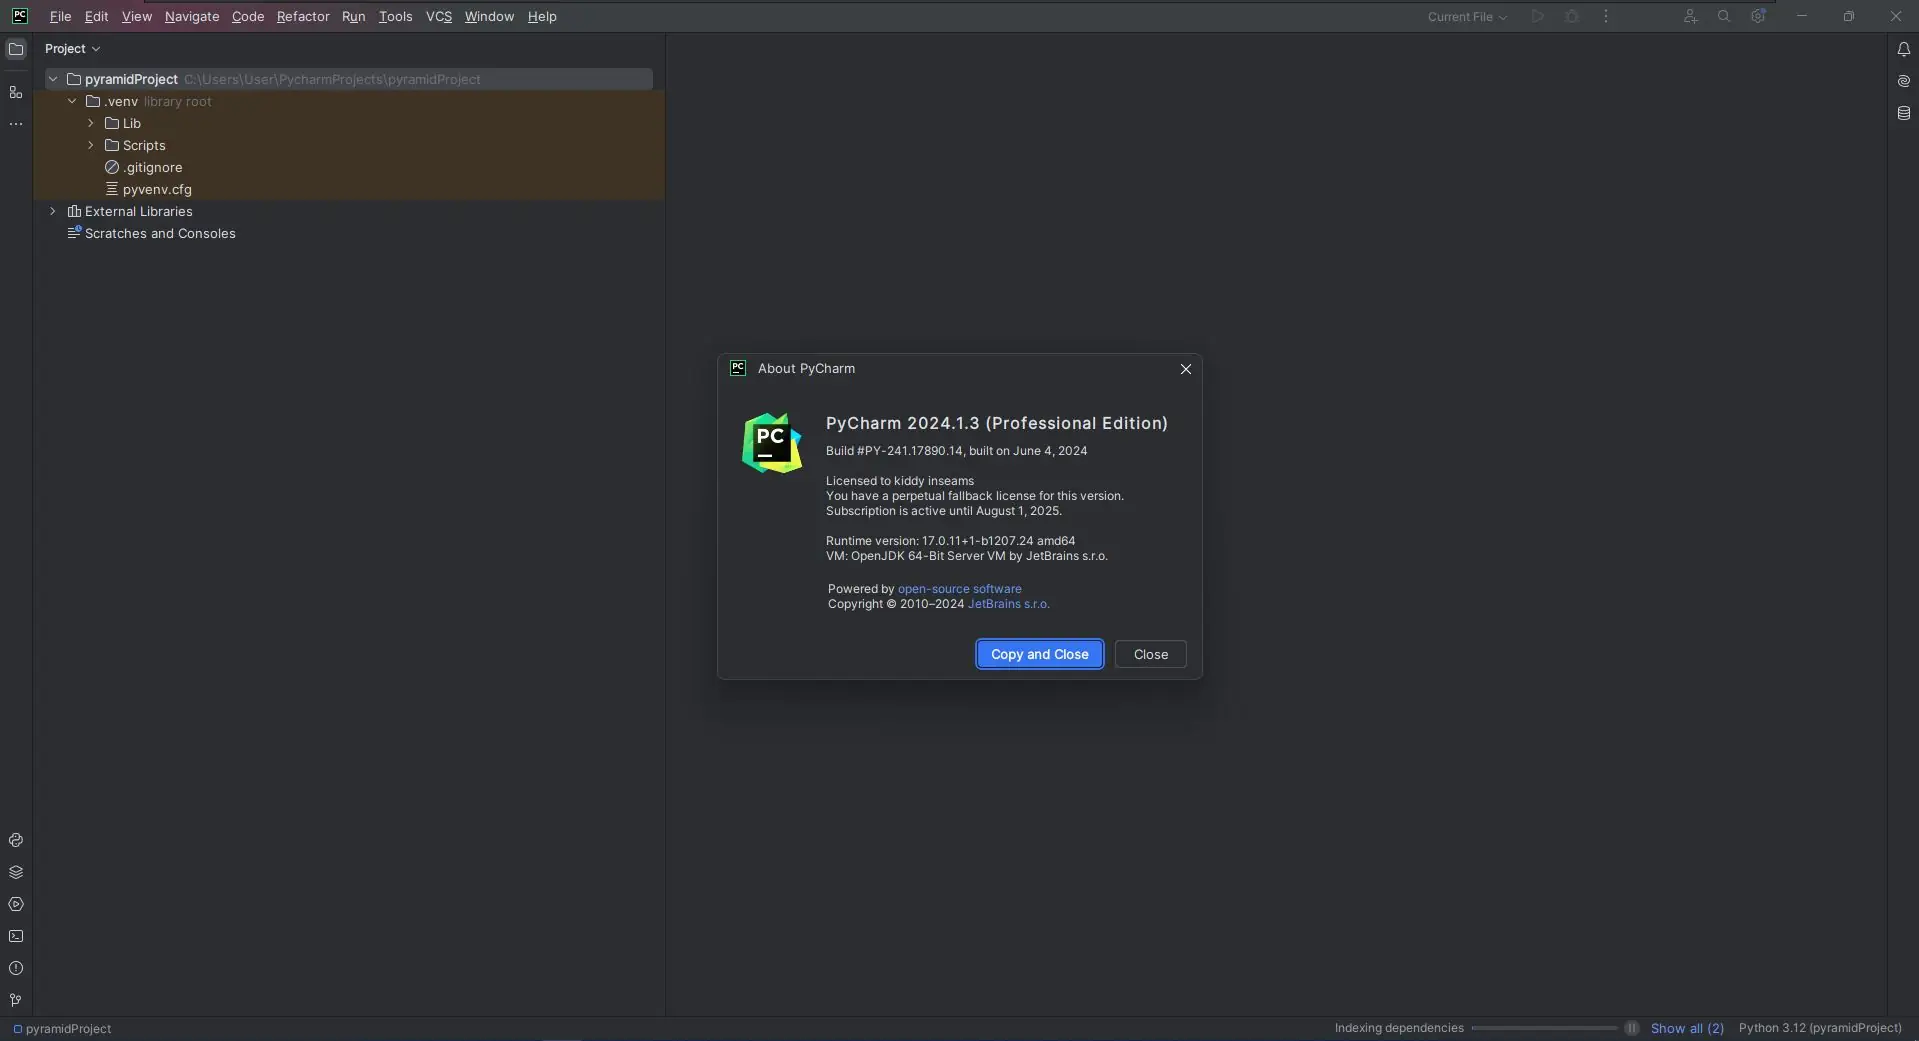This screenshot has height=1041, width=1919.
Task: Open the Python Packages tool window
Action: click(x=16, y=873)
